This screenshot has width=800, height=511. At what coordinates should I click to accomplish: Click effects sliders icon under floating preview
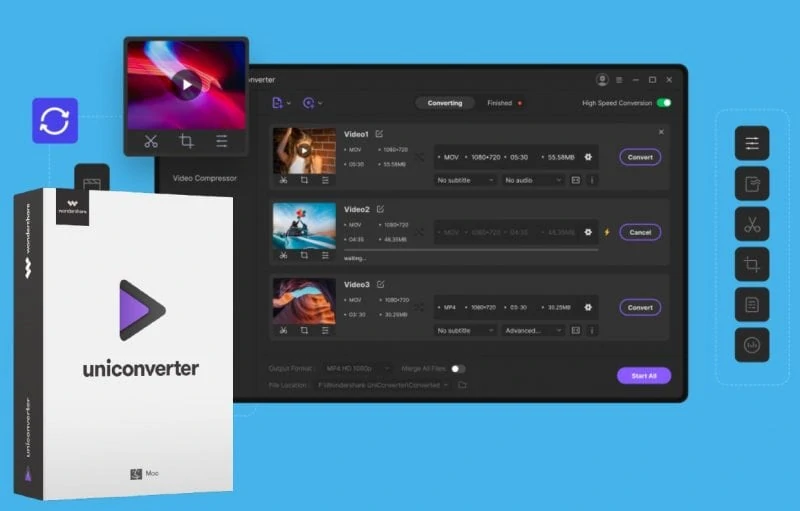tap(221, 141)
